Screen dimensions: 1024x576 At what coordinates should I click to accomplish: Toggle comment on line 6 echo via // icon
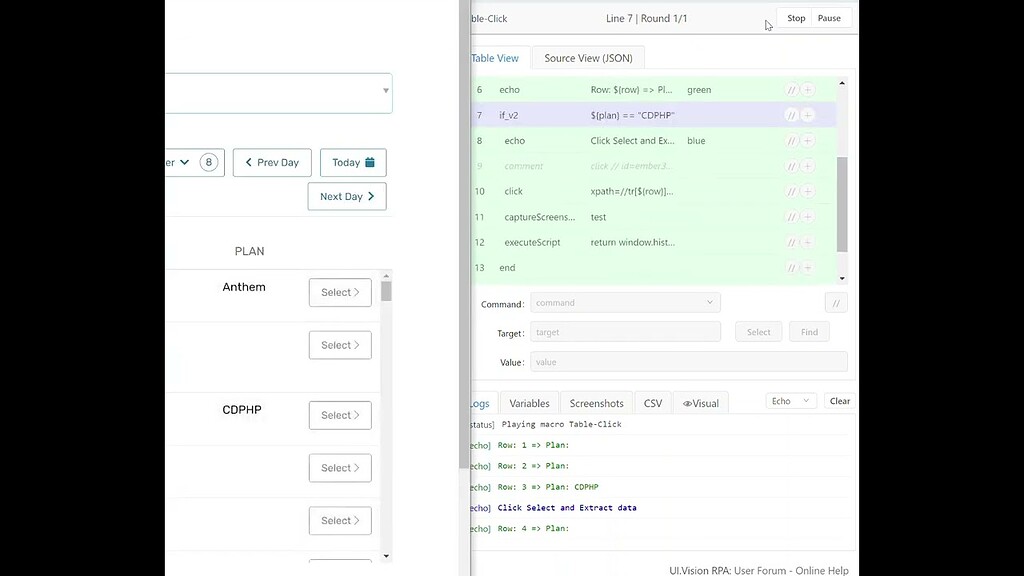[791, 89]
